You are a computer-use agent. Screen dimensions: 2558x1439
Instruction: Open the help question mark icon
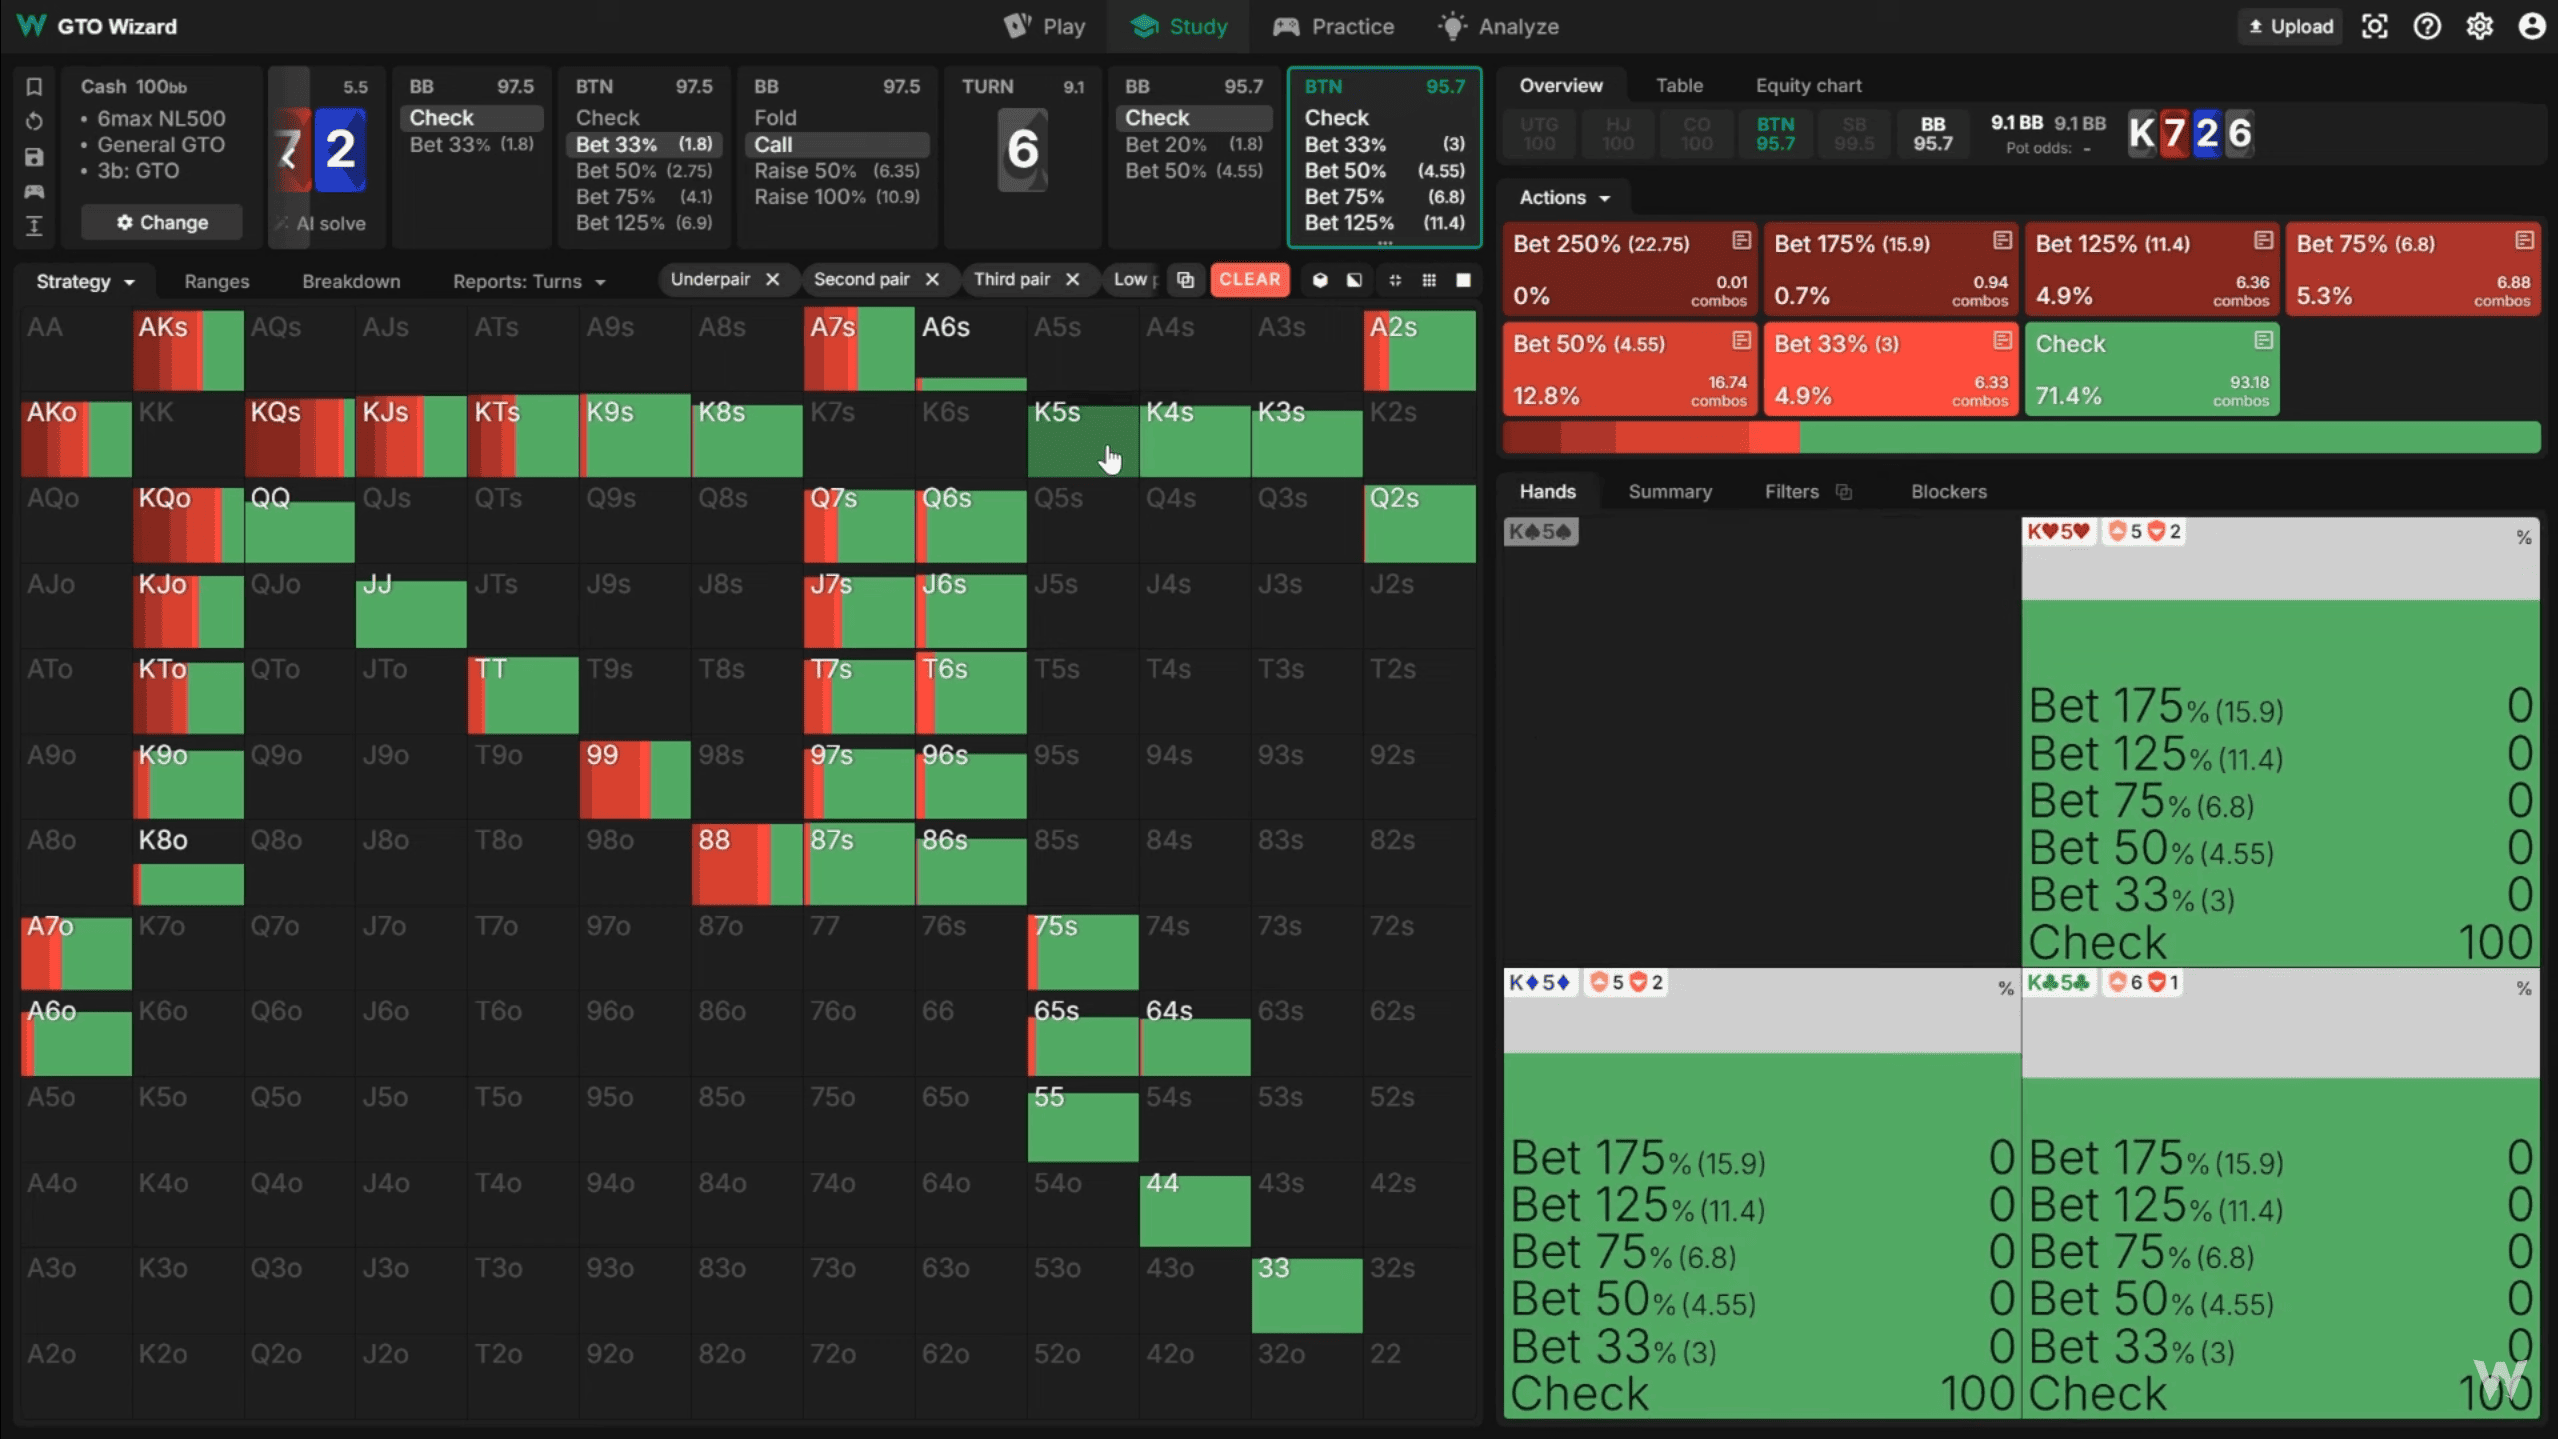[x=2426, y=27]
